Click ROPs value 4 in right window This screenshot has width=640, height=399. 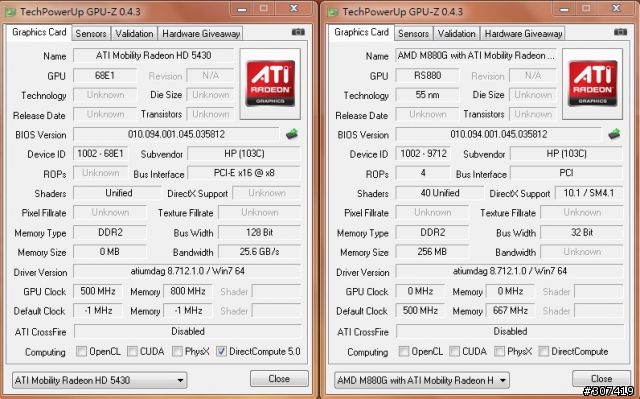(423, 173)
